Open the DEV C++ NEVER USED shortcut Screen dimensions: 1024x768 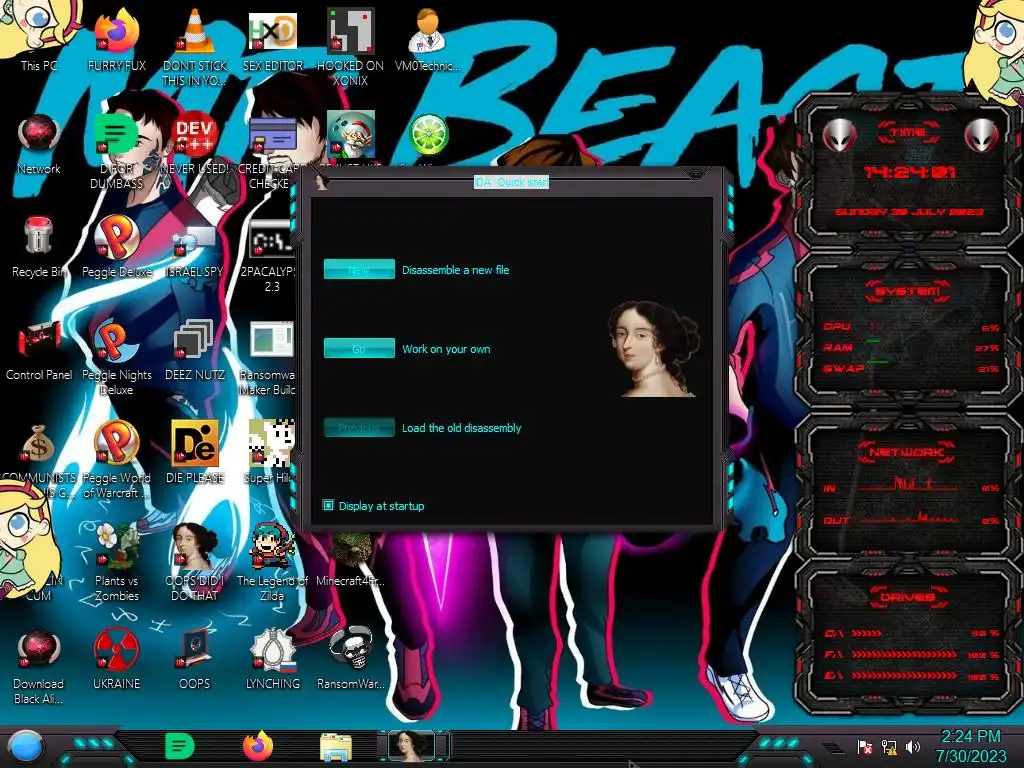click(195, 144)
